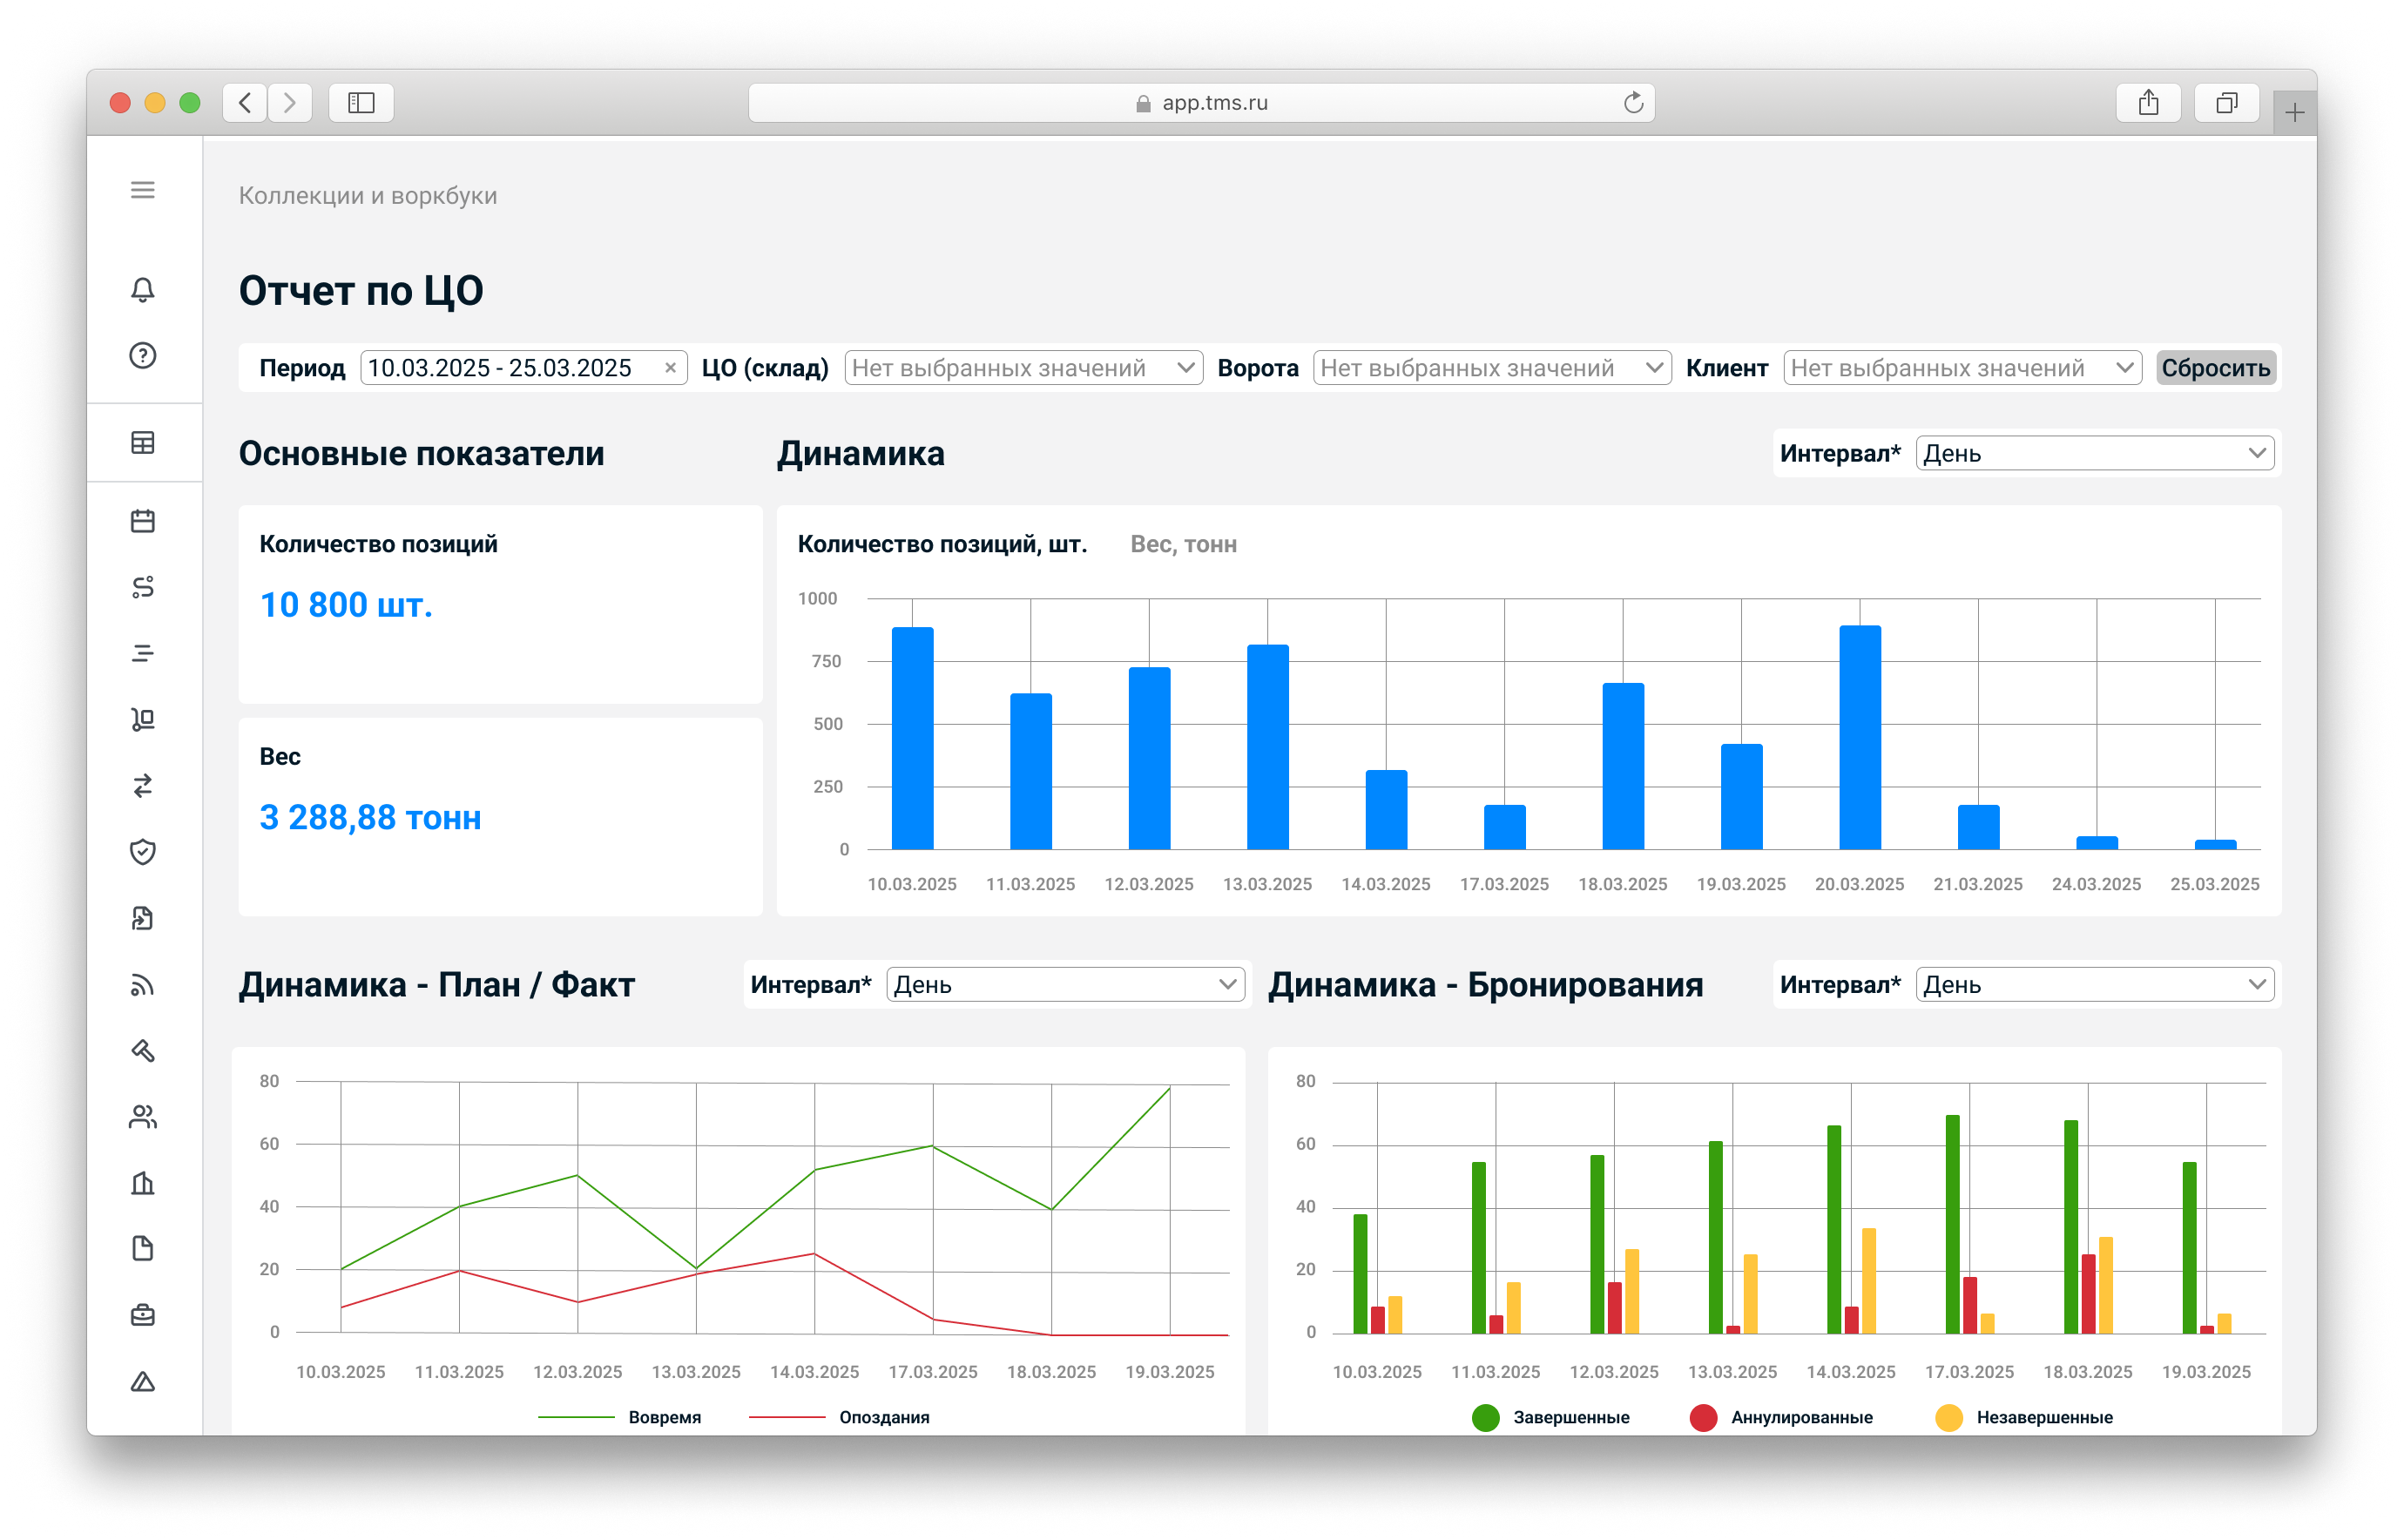
Task: Open the hamburger menu in the sidebar
Action: click(143, 190)
